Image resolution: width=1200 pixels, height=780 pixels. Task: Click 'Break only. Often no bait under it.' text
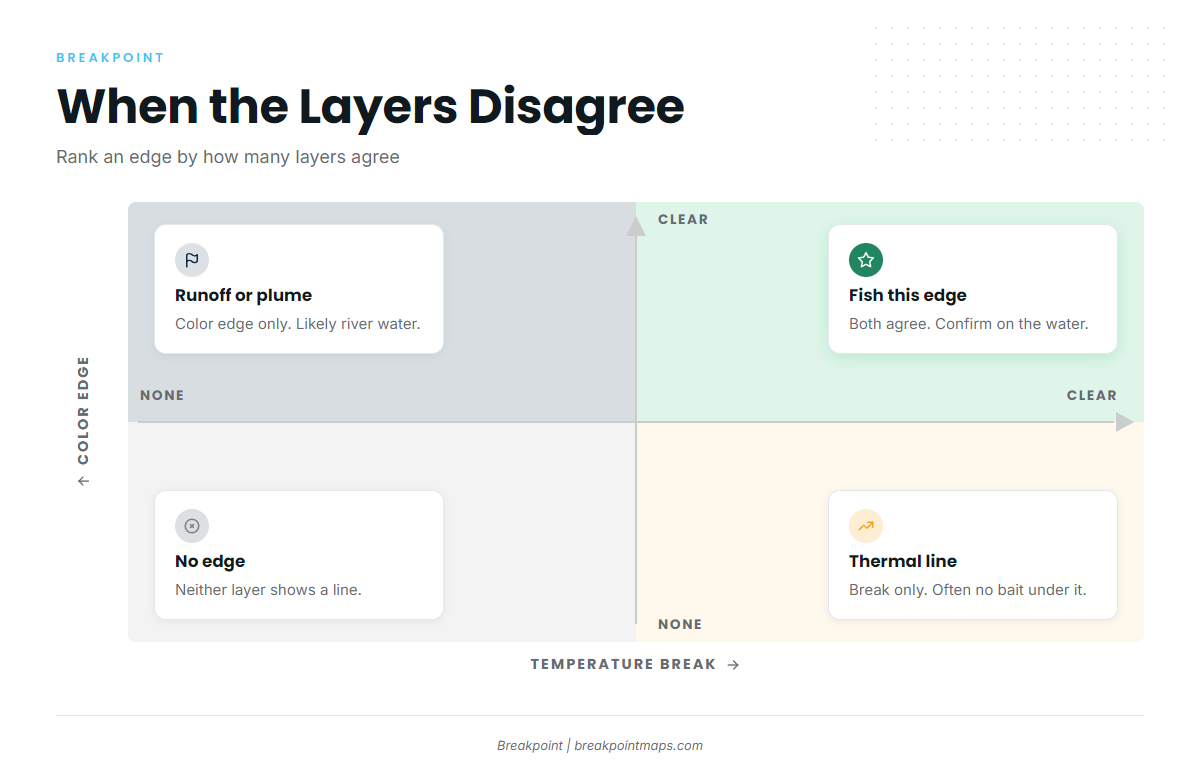click(968, 590)
